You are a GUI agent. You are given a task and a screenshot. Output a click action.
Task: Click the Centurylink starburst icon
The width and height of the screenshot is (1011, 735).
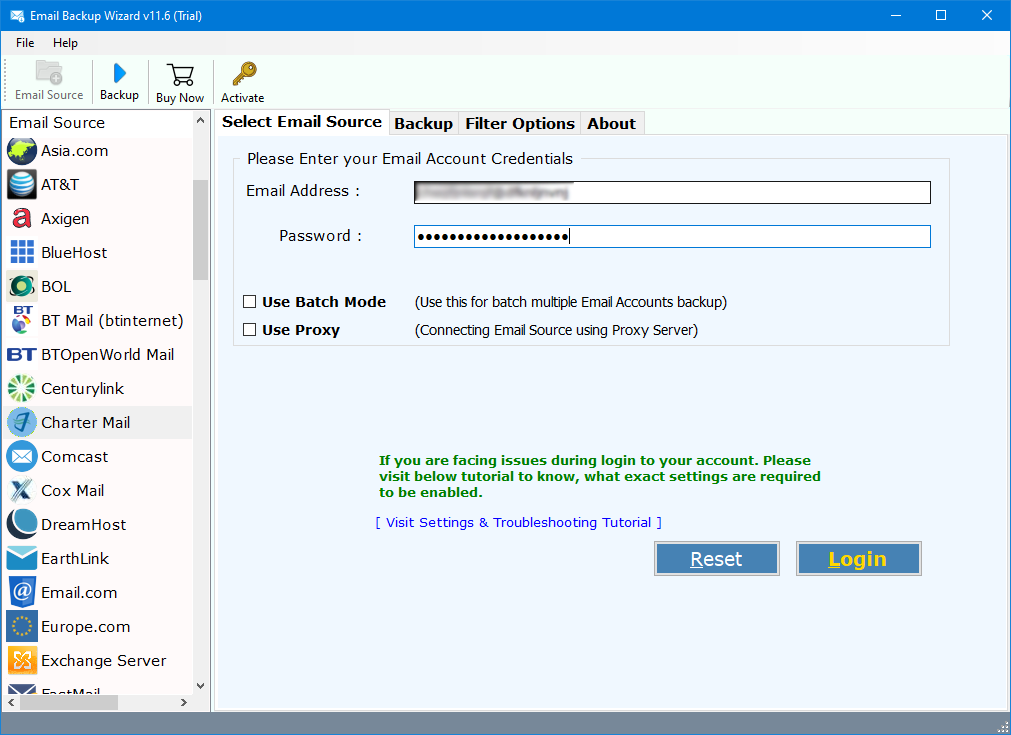pyautogui.click(x=22, y=389)
